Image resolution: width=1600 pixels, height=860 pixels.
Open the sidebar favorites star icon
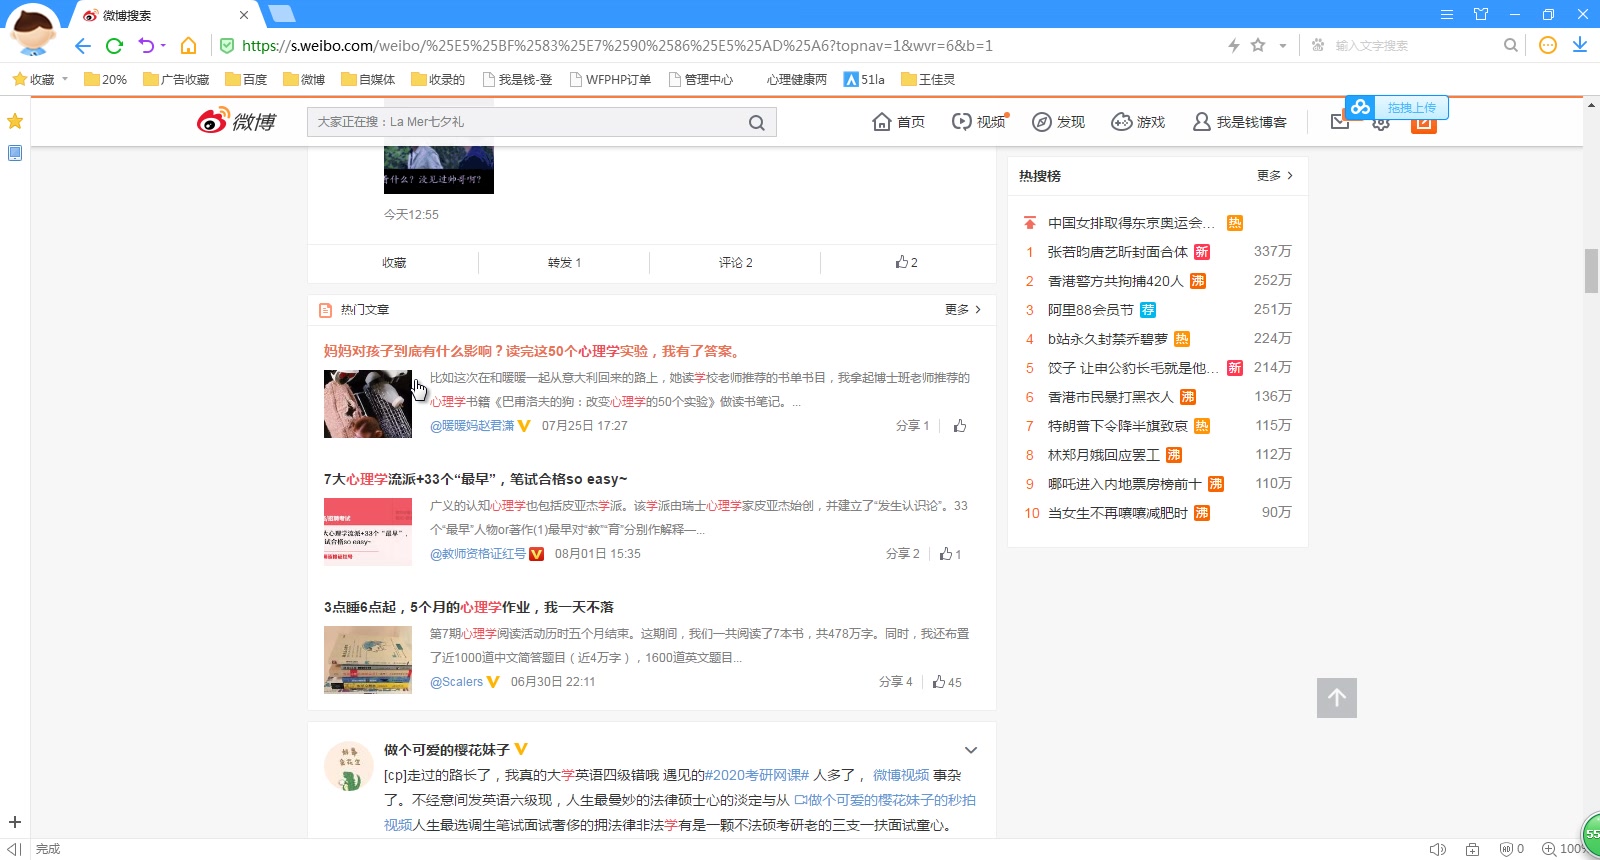click(x=15, y=121)
